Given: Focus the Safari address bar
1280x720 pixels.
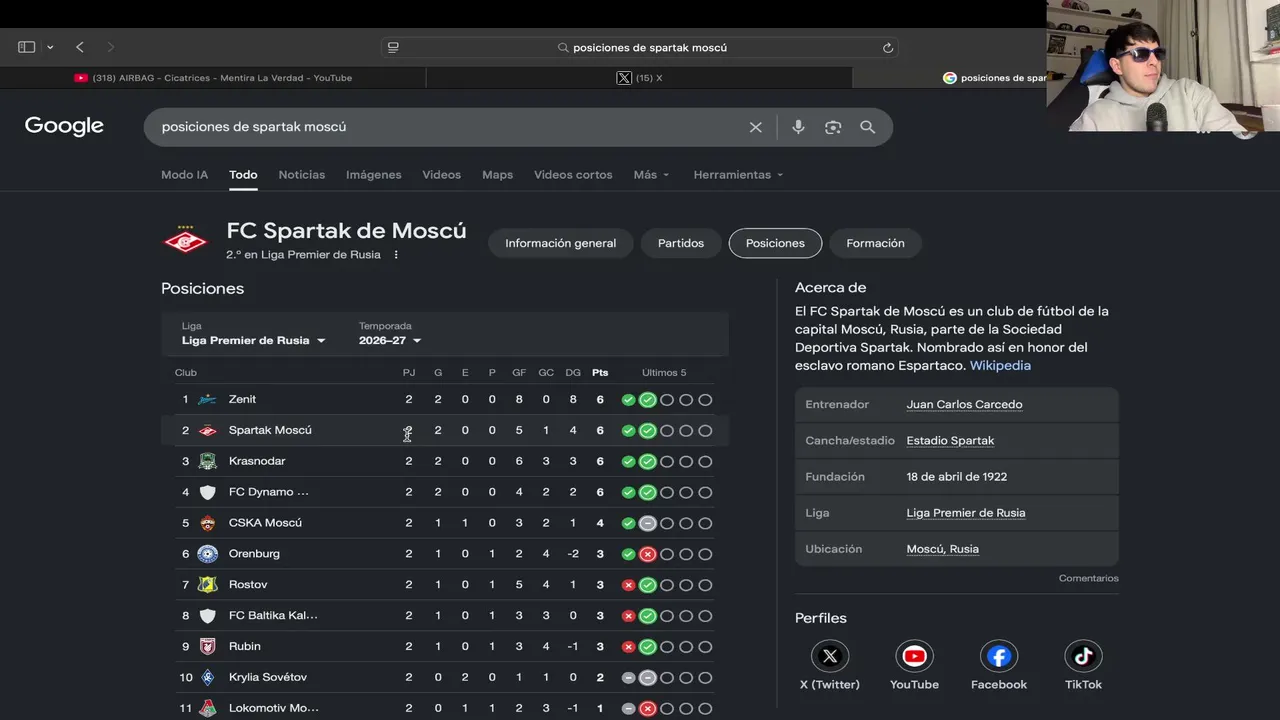Looking at the screenshot, I should point(640,47).
